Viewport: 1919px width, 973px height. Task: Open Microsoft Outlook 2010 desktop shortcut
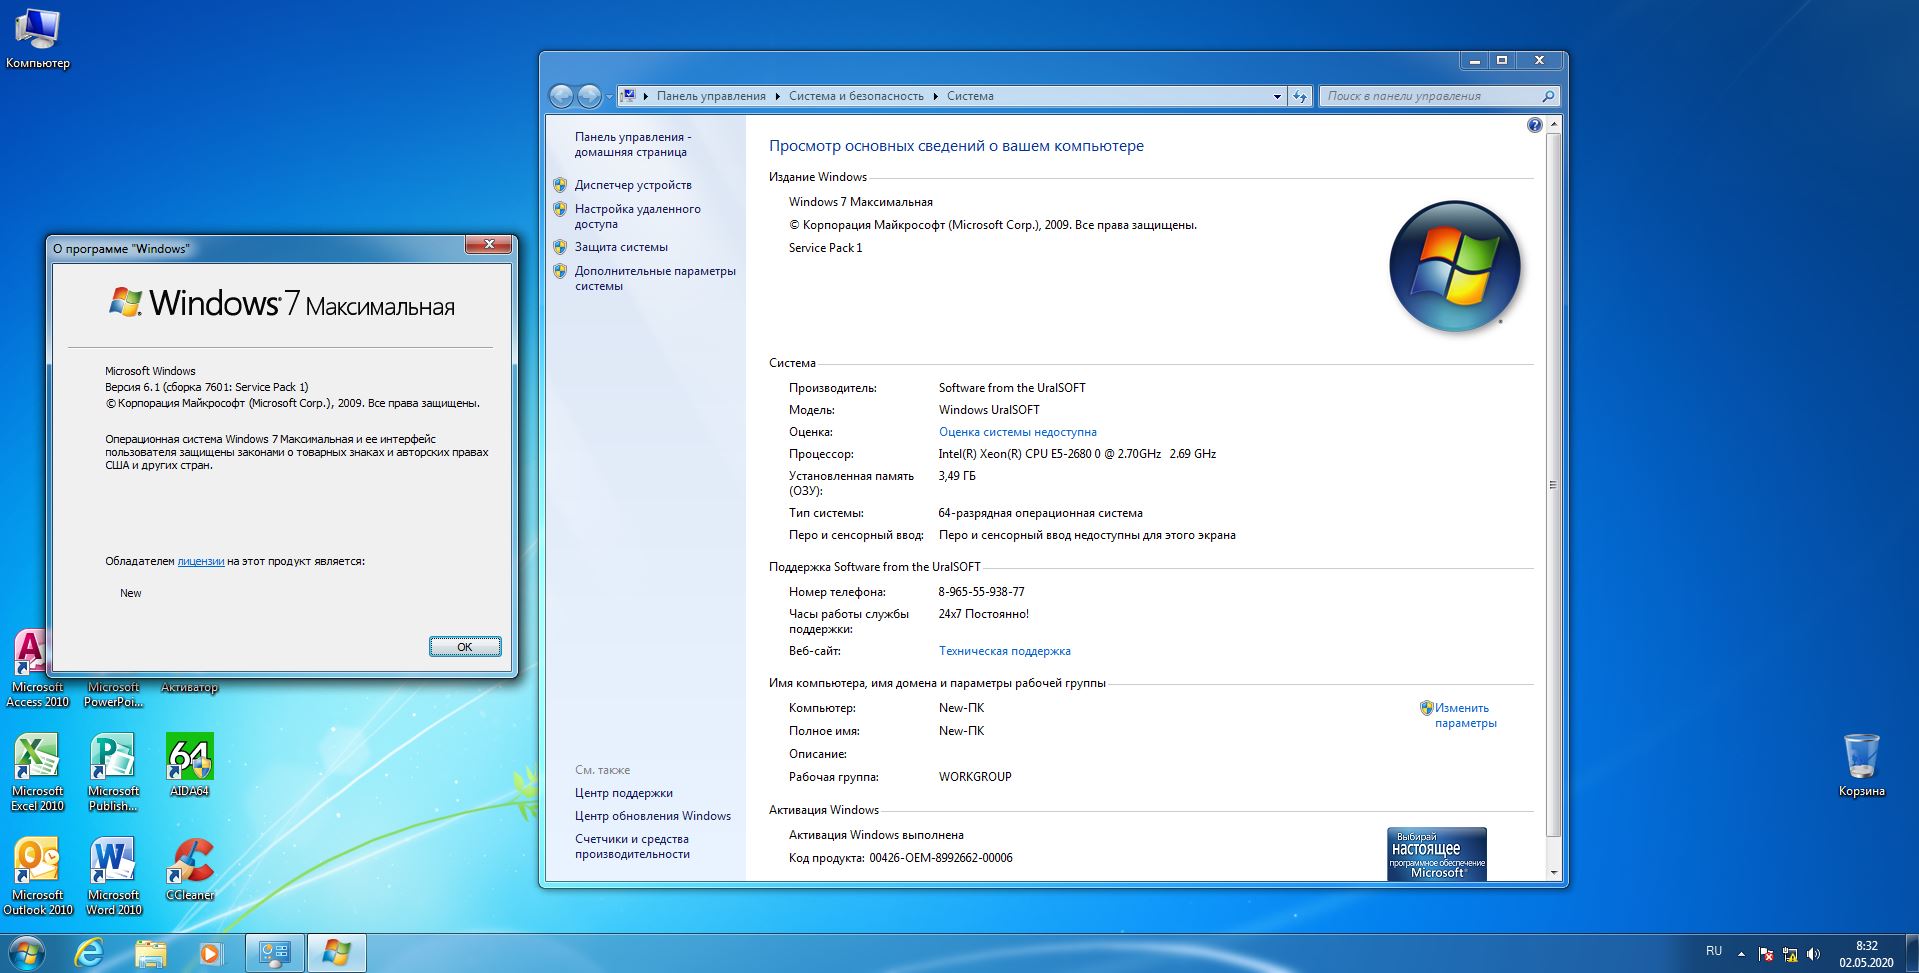[37, 876]
